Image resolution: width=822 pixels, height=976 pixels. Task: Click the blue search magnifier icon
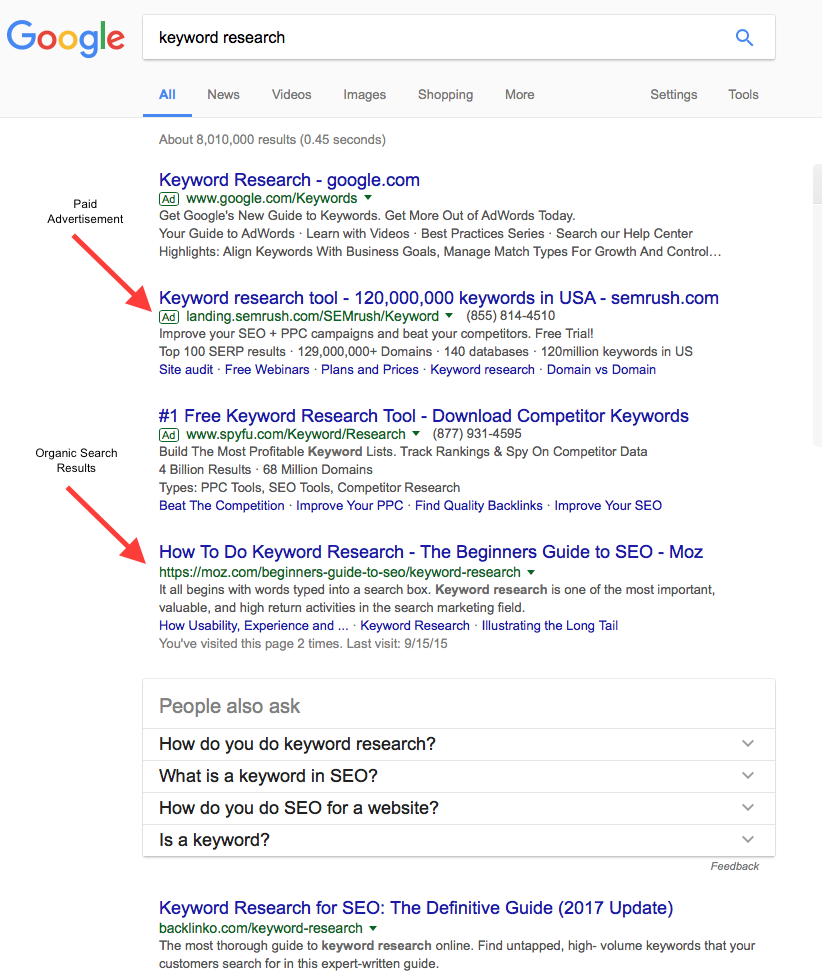pos(744,37)
